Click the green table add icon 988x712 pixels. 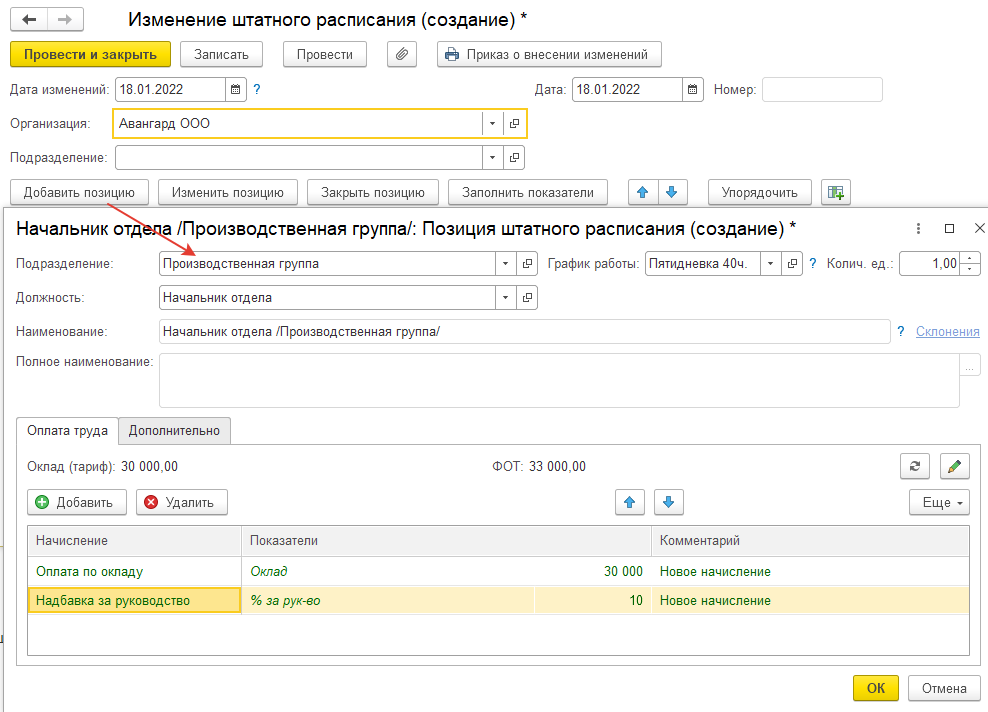834,192
